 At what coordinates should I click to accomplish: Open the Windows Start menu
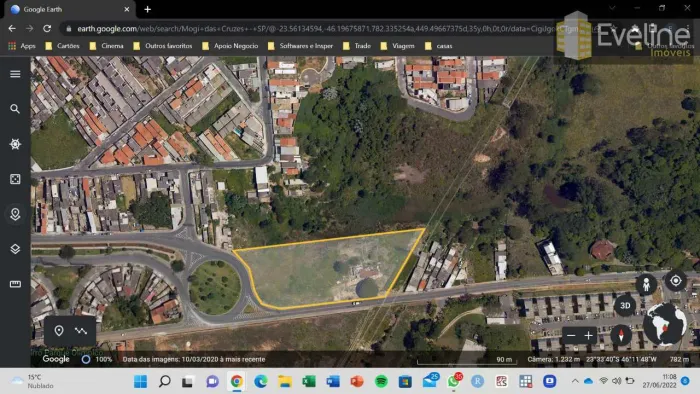[141, 381]
